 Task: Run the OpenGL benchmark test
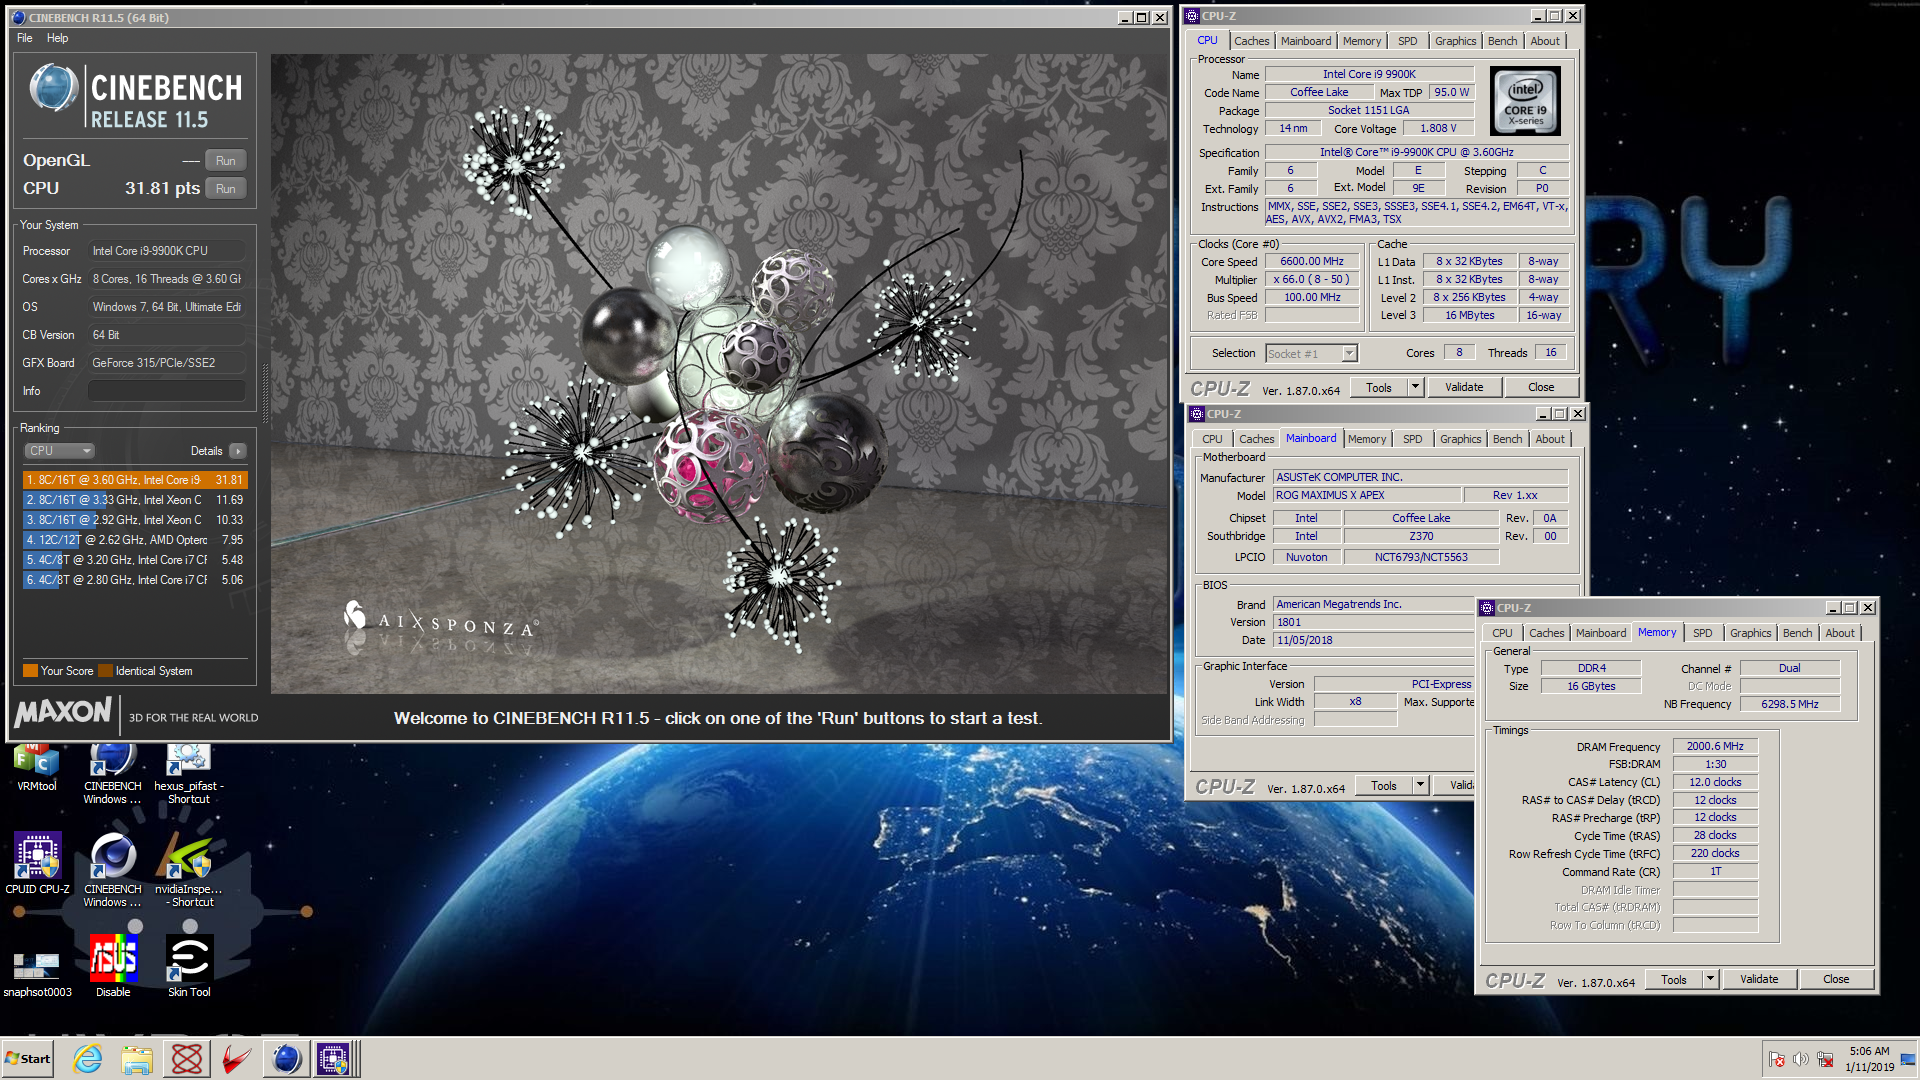click(x=226, y=161)
